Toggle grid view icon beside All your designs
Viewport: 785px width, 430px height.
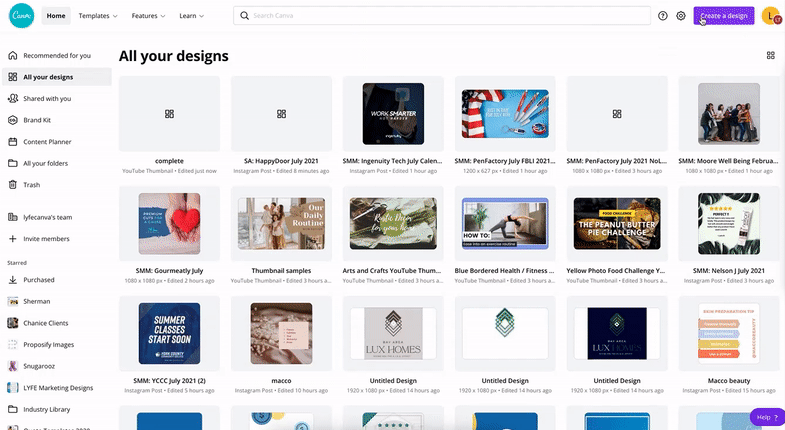pyautogui.click(x=770, y=55)
